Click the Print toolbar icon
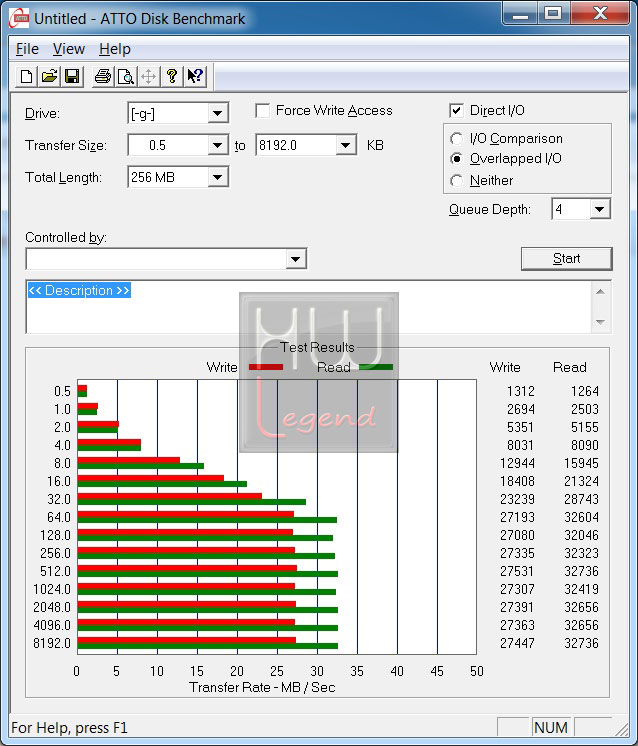The width and height of the screenshot is (638, 746). [103, 76]
